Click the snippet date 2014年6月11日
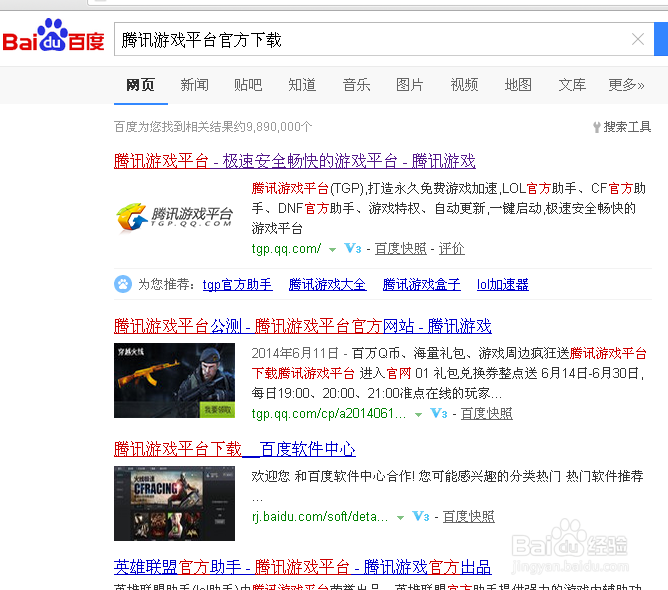 click(295, 353)
